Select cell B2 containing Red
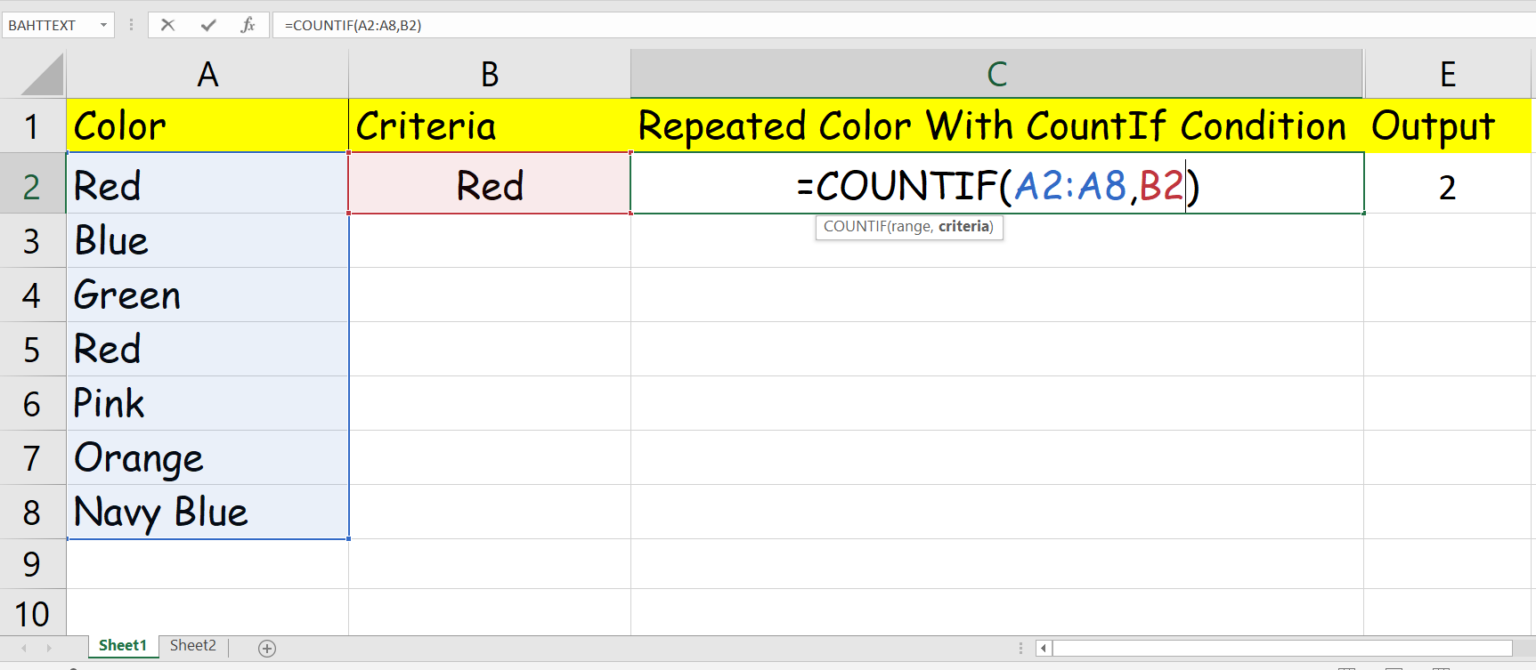Screen dimensions: 1536x670 (488, 185)
